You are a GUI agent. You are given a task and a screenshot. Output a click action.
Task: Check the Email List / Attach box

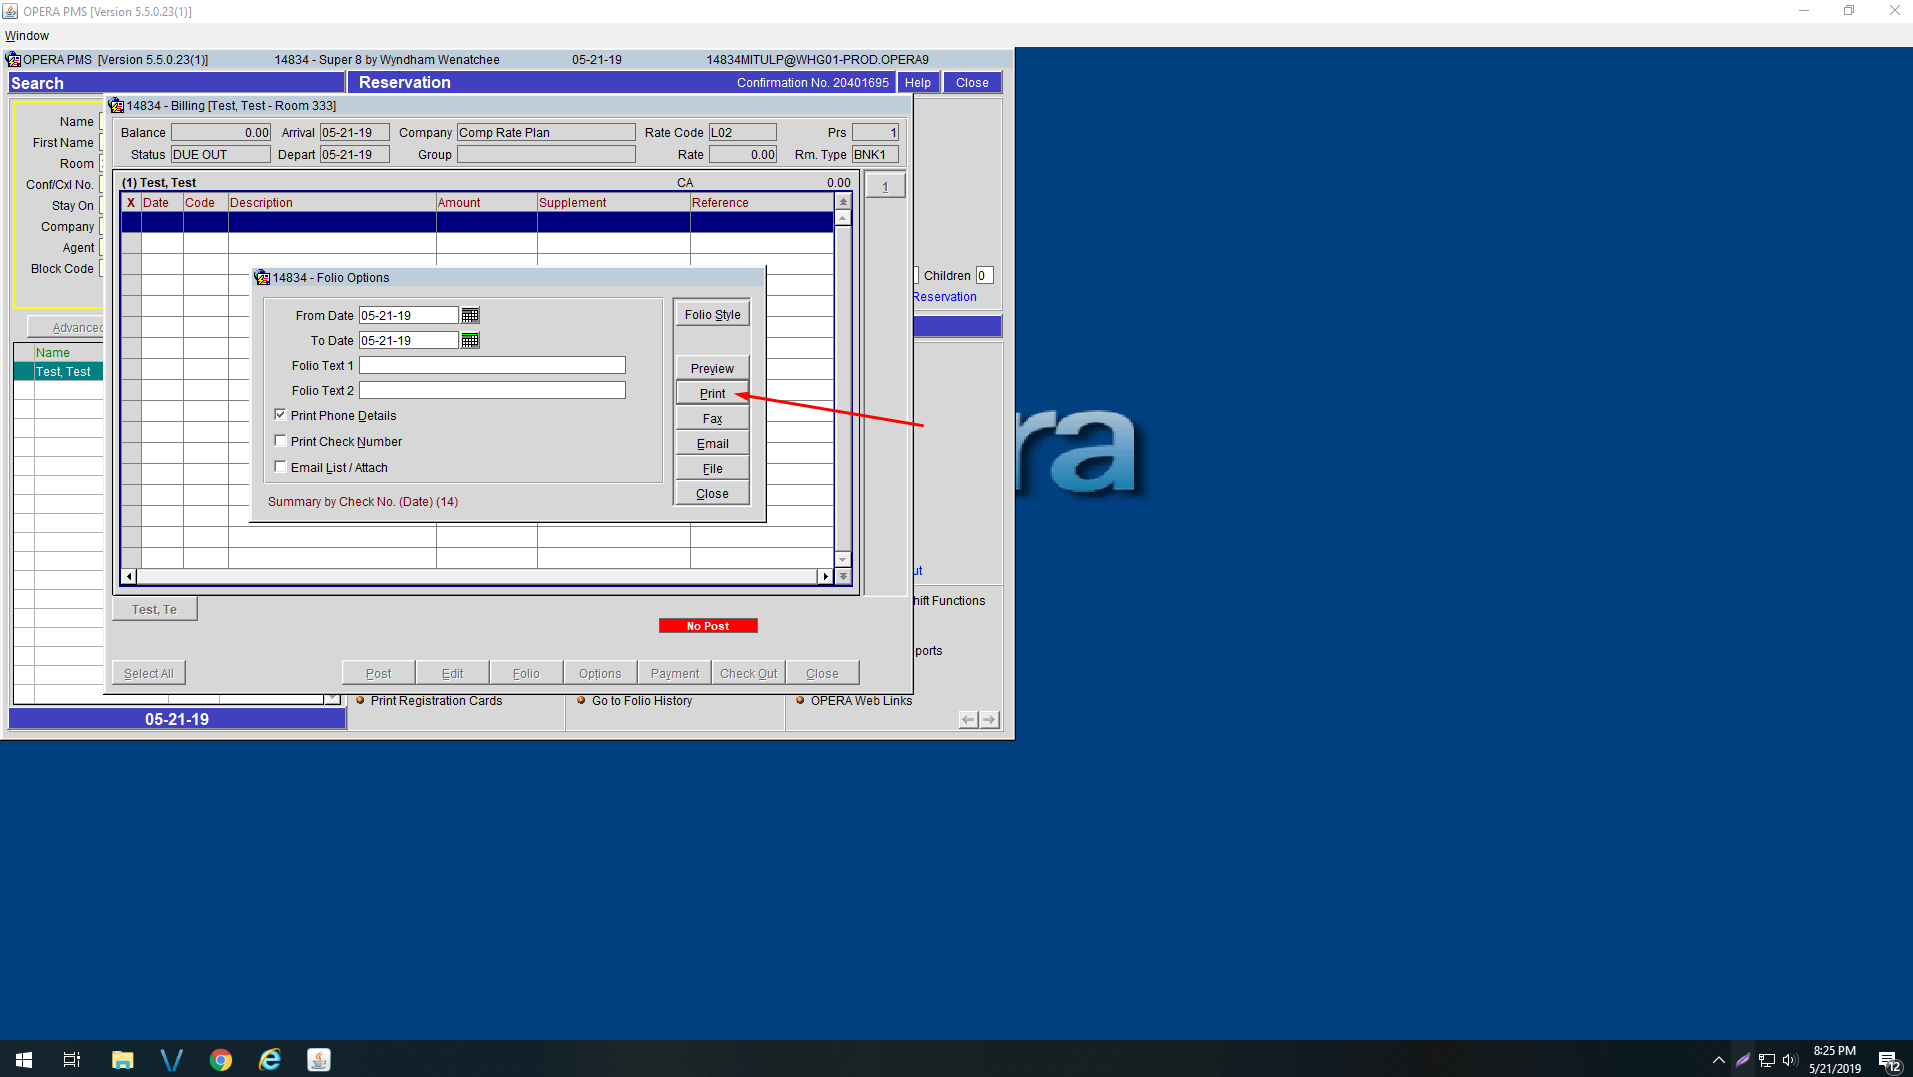(280, 466)
